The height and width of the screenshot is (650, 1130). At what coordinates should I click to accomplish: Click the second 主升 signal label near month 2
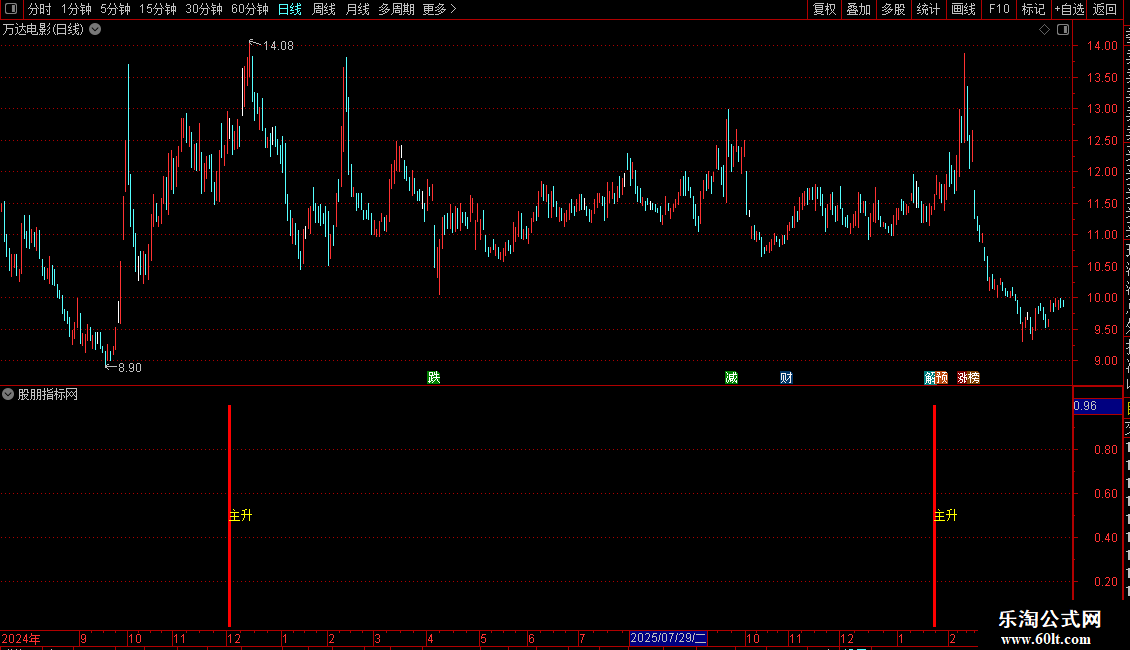[x=946, y=515]
